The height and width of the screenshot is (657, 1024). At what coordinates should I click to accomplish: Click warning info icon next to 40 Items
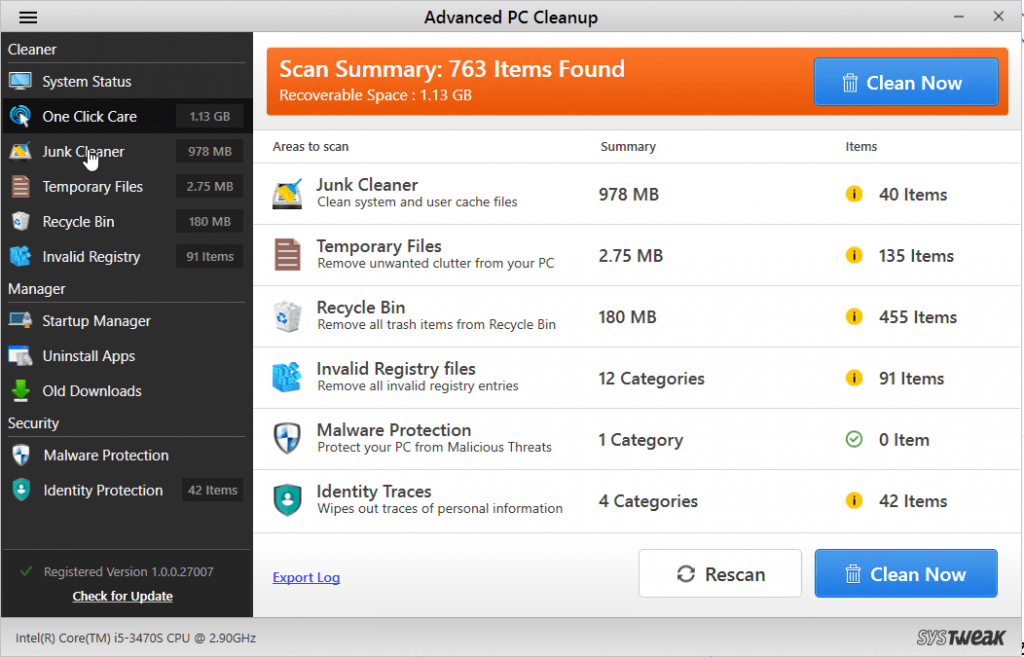click(x=854, y=194)
